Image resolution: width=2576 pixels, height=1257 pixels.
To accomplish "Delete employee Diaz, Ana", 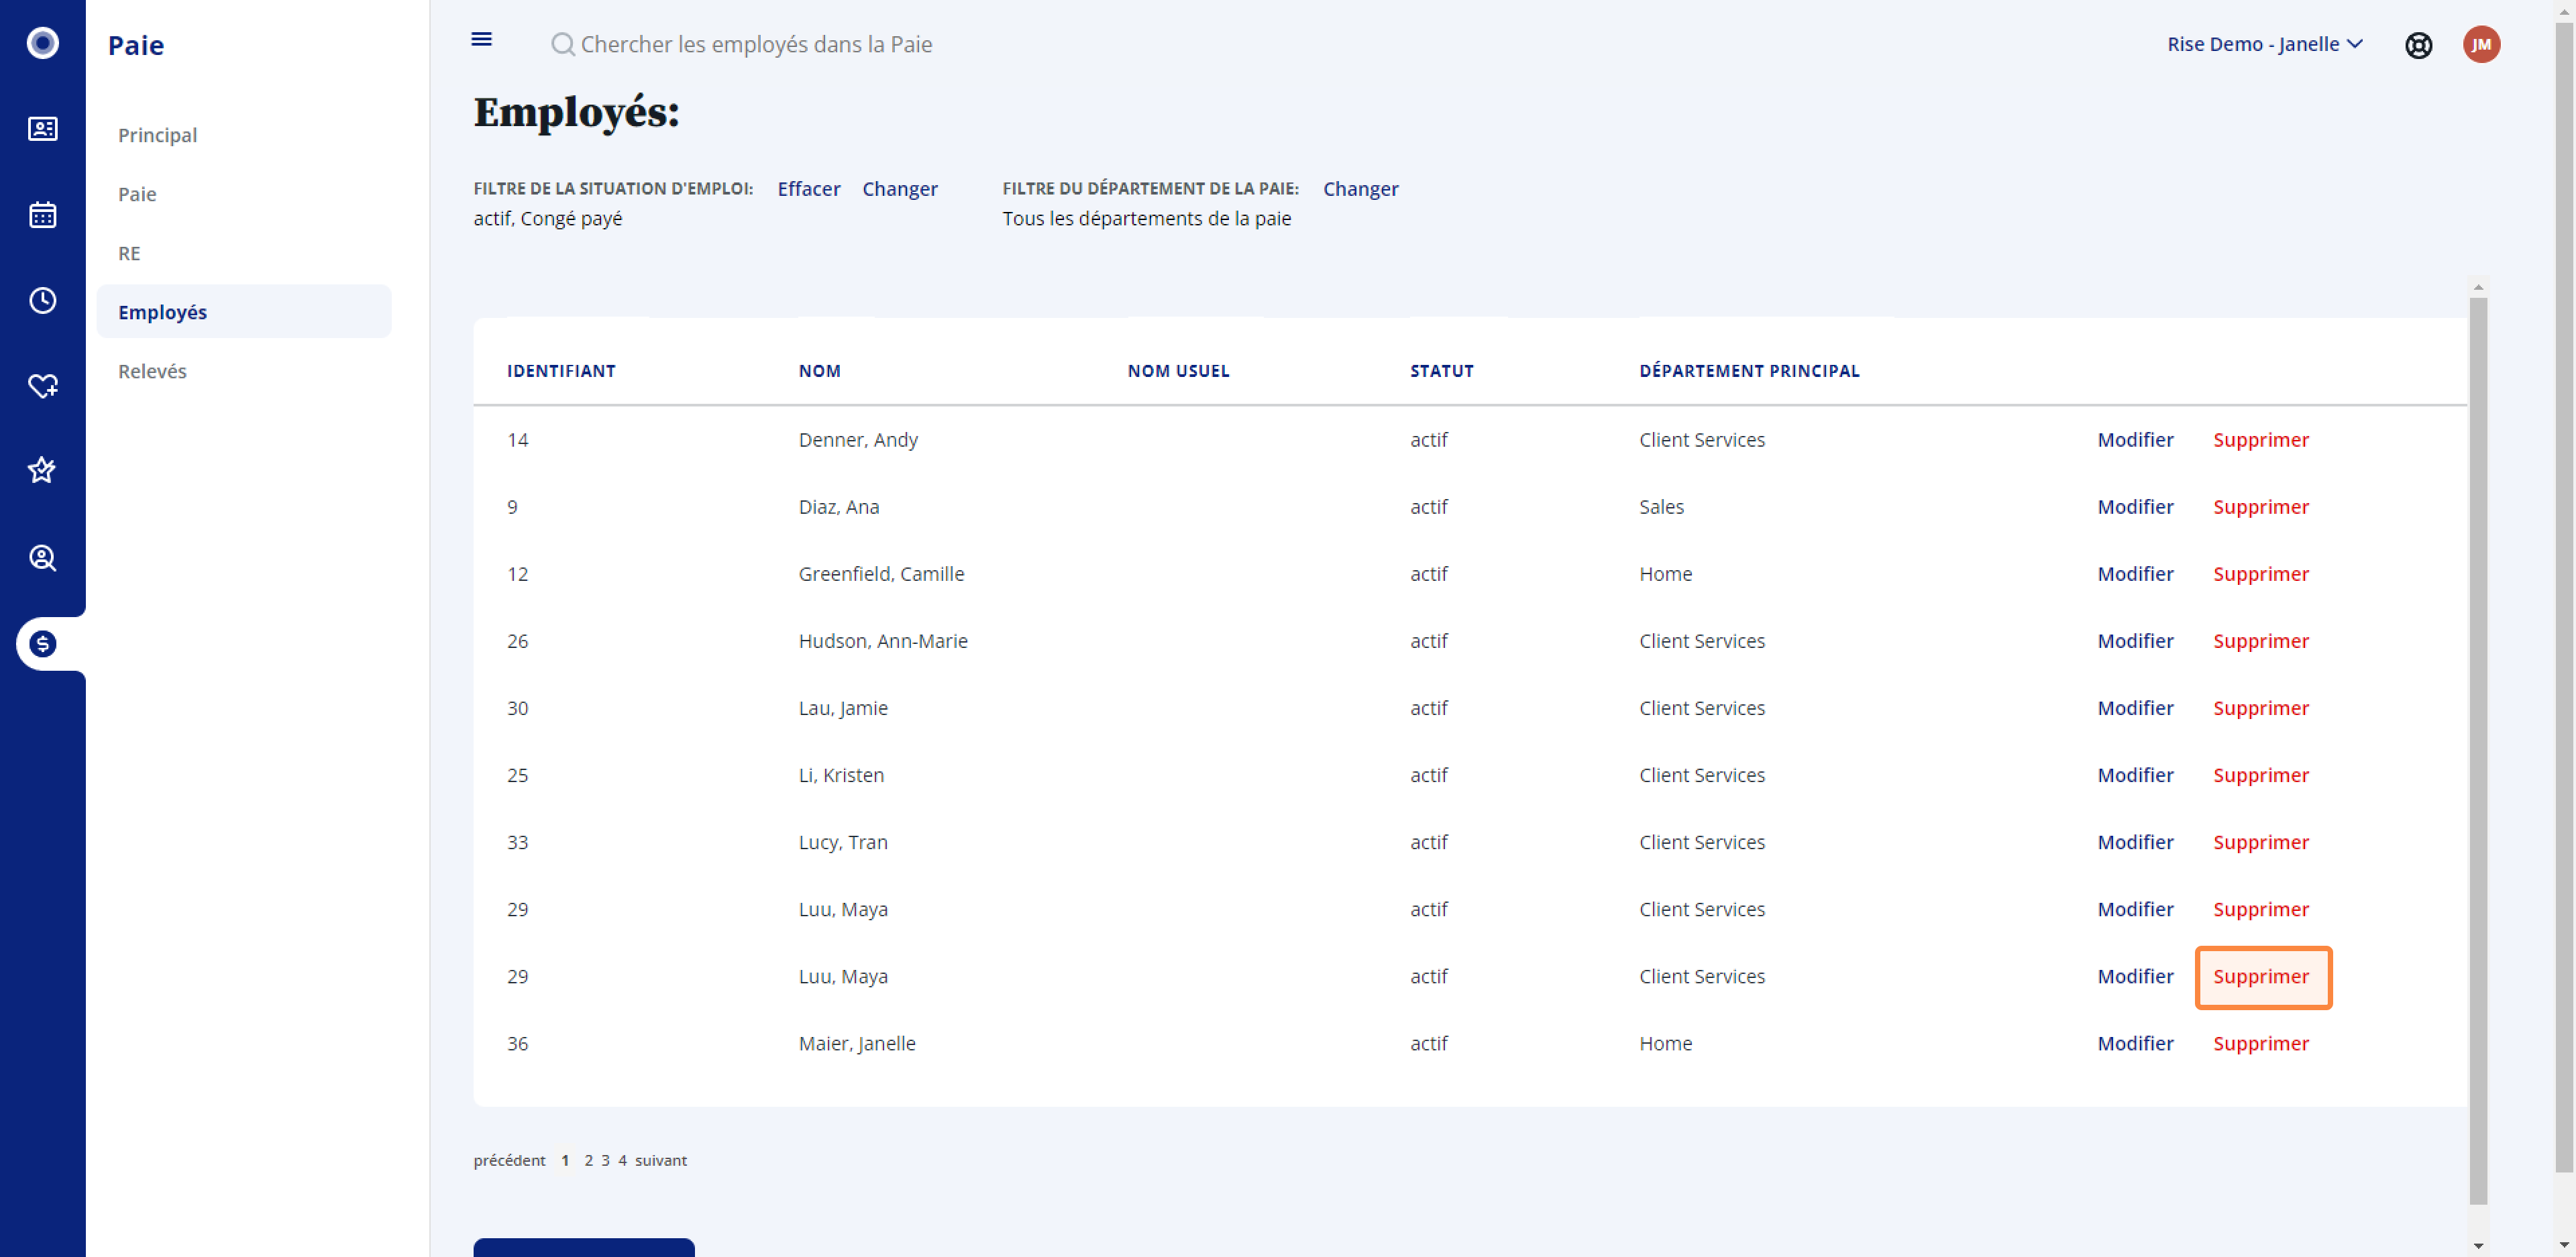I will (x=2260, y=507).
